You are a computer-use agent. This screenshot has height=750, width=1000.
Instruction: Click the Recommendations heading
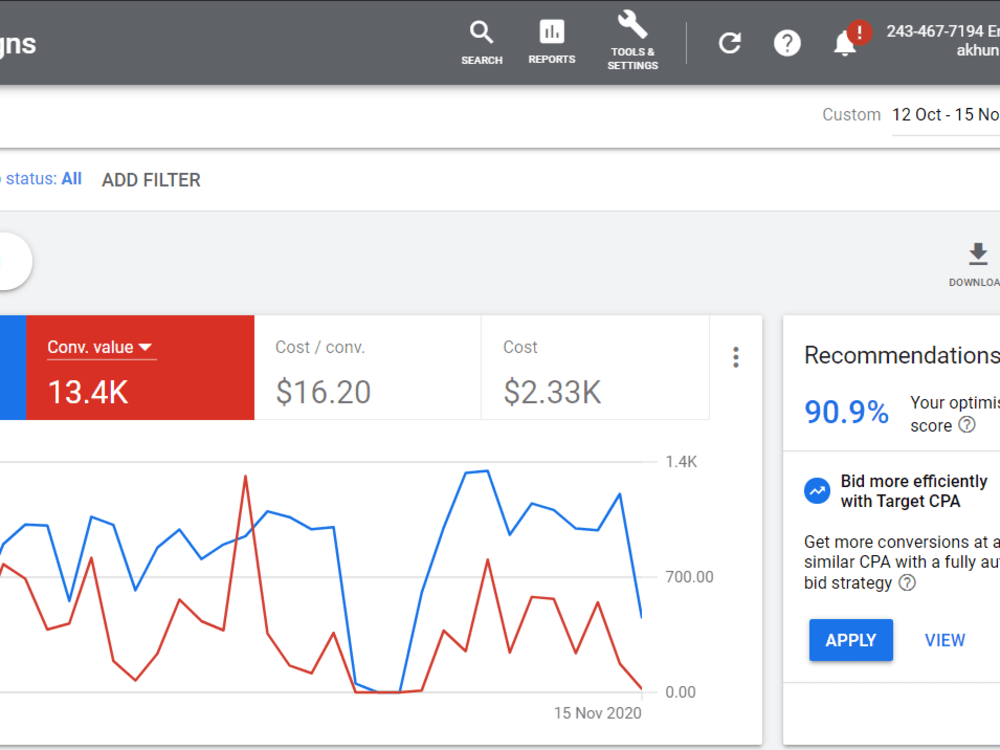[902, 355]
